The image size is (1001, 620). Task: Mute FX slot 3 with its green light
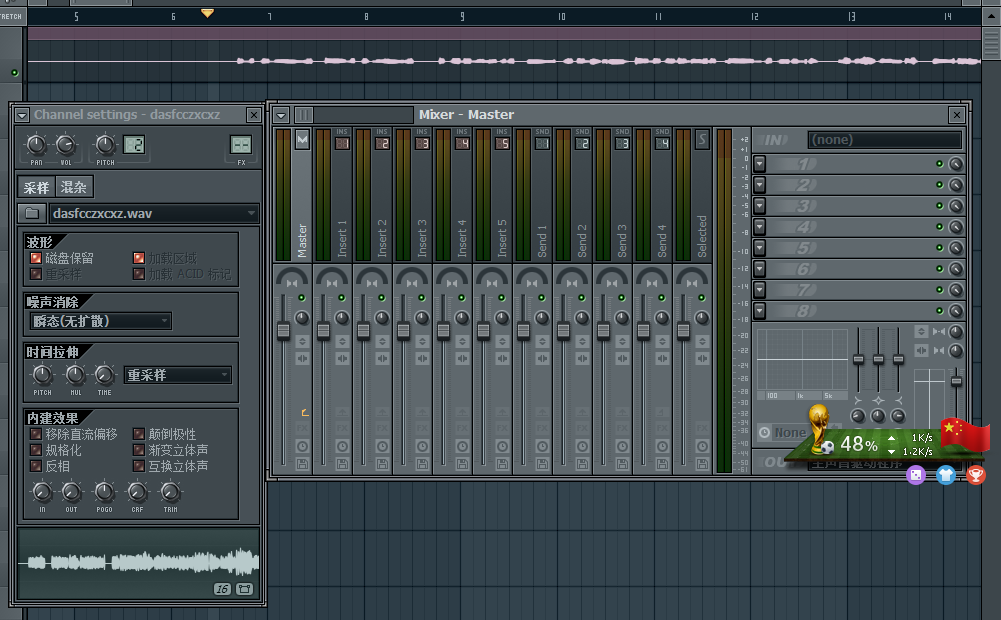pyautogui.click(x=939, y=206)
